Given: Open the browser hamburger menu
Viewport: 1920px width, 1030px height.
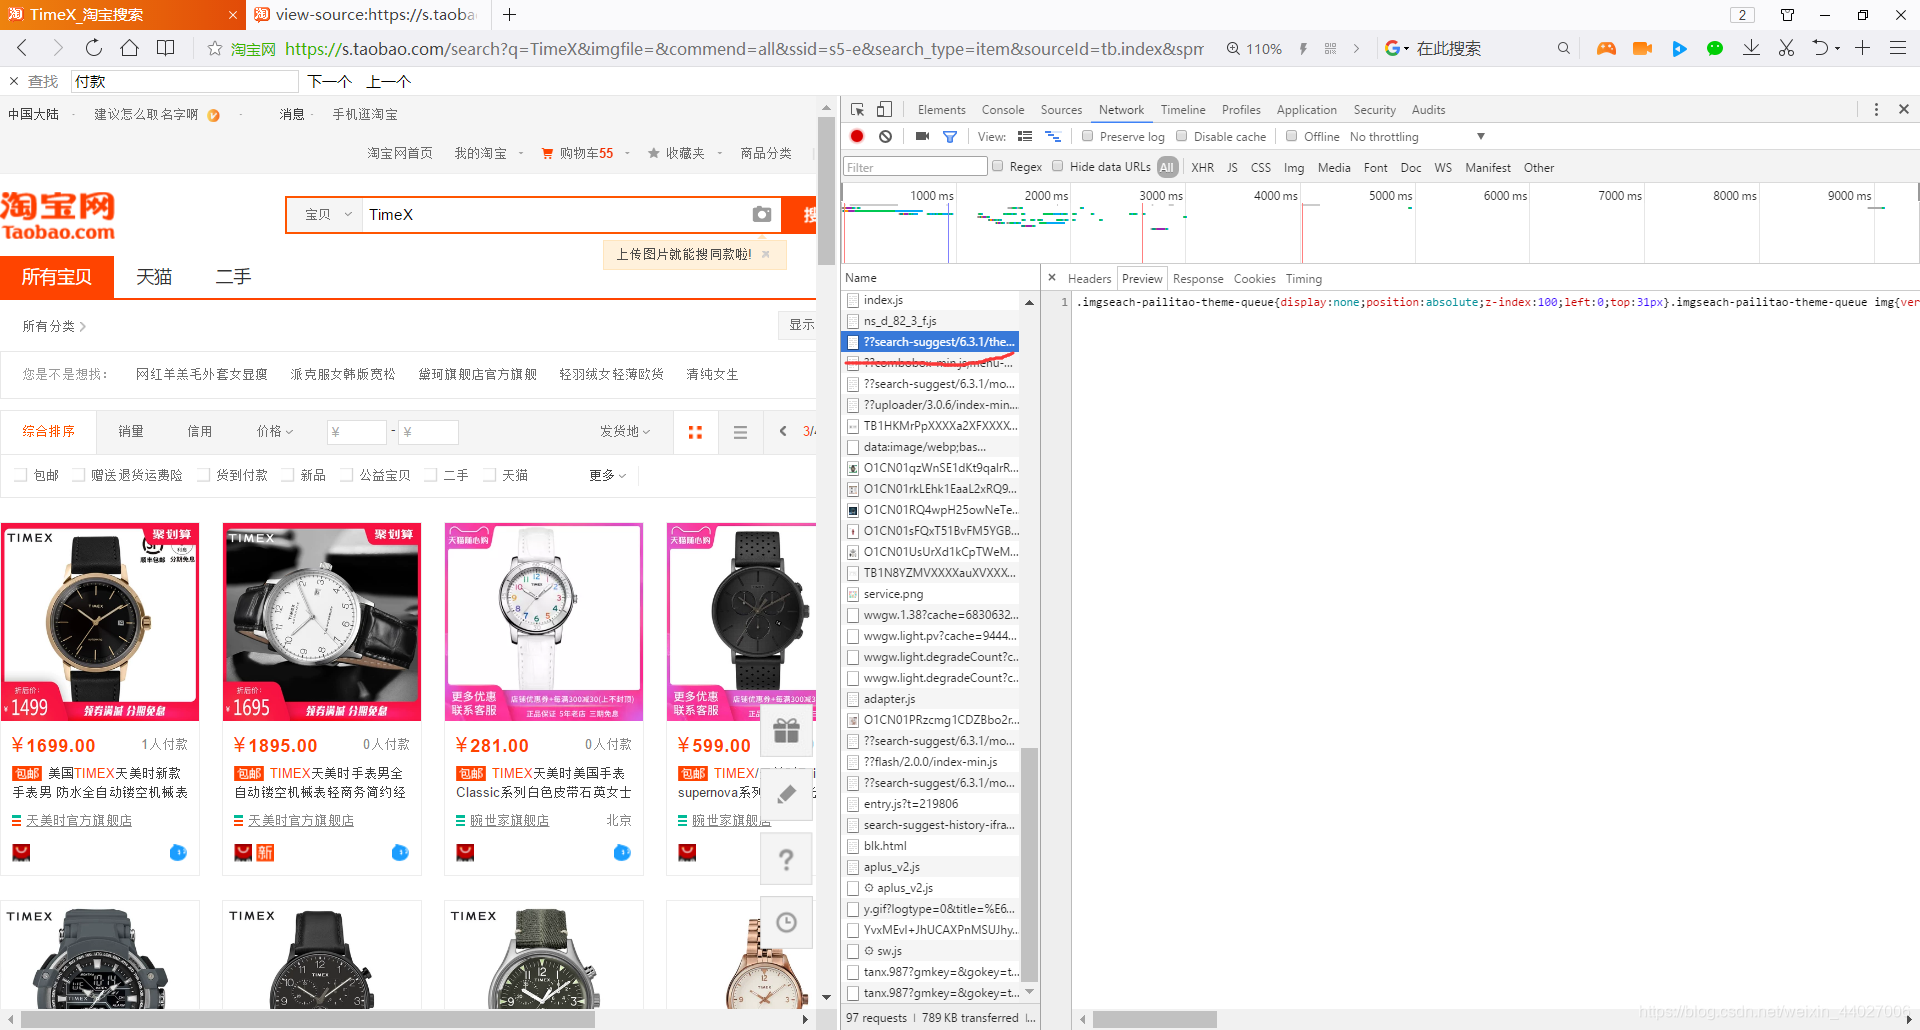Looking at the screenshot, I should 1897,48.
